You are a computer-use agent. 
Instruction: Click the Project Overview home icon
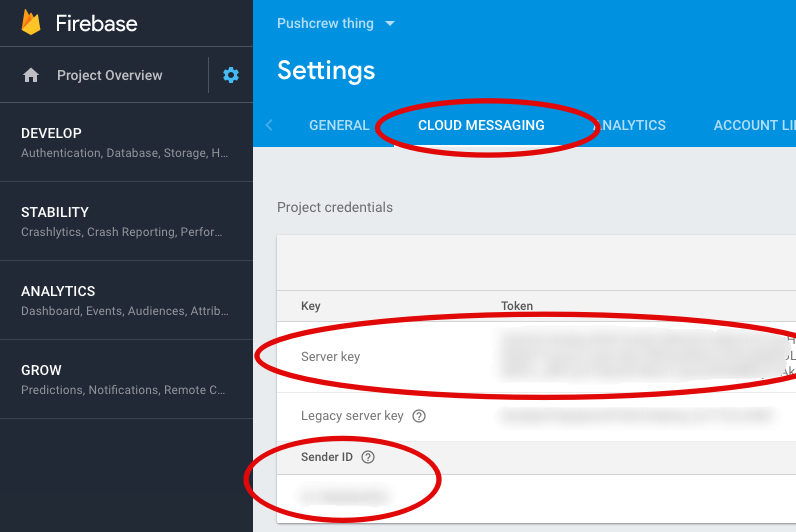coord(31,75)
